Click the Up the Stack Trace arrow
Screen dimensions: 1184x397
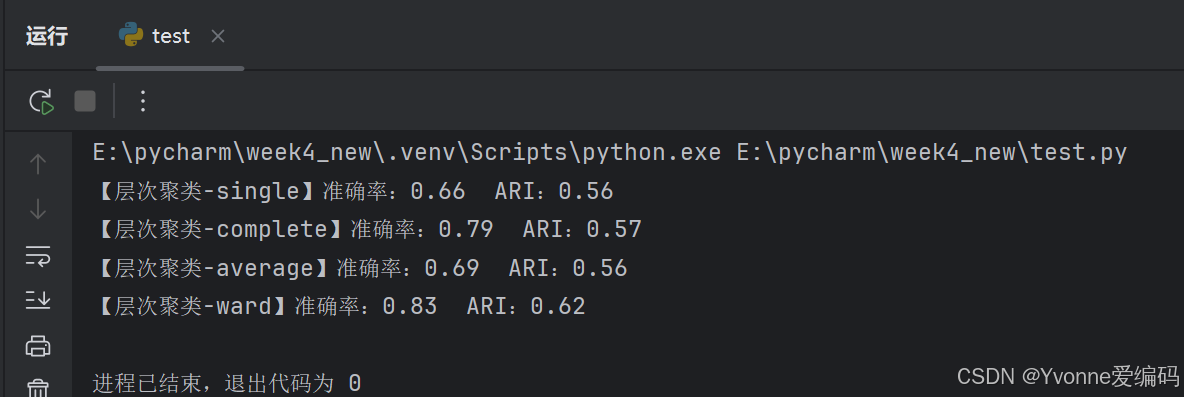click(x=38, y=163)
